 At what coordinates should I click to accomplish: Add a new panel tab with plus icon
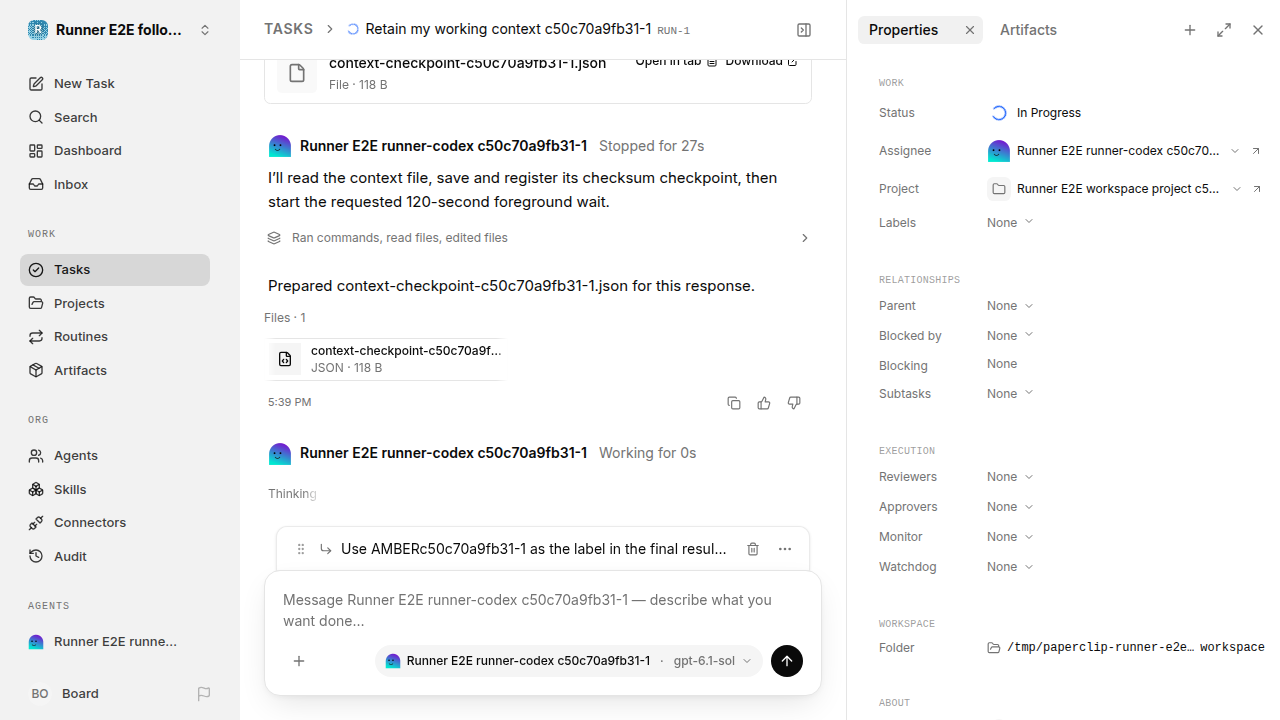[x=1190, y=30]
